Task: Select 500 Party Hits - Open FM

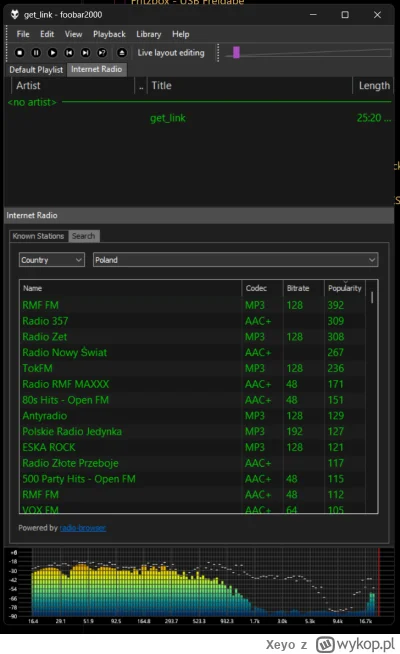Action: point(193,479)
